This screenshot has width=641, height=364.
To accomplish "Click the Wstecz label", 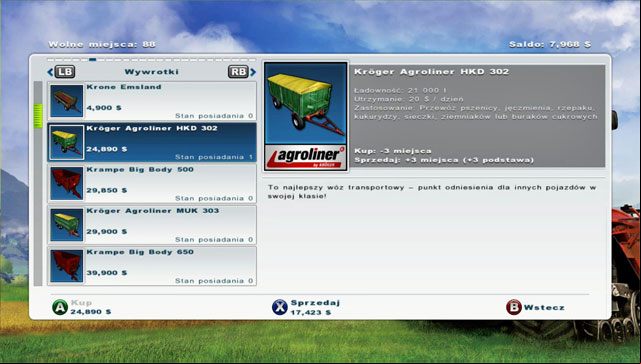I will tap(544, 308).
